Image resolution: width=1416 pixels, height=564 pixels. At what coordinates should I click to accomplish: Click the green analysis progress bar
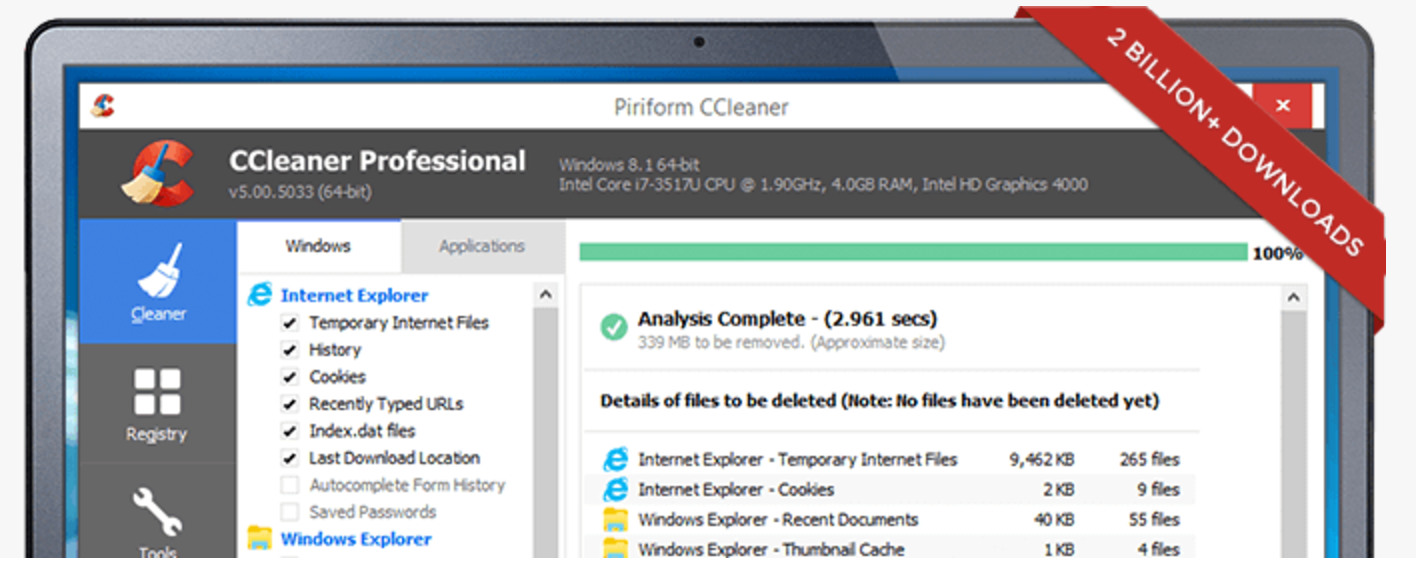coord(912,252)
